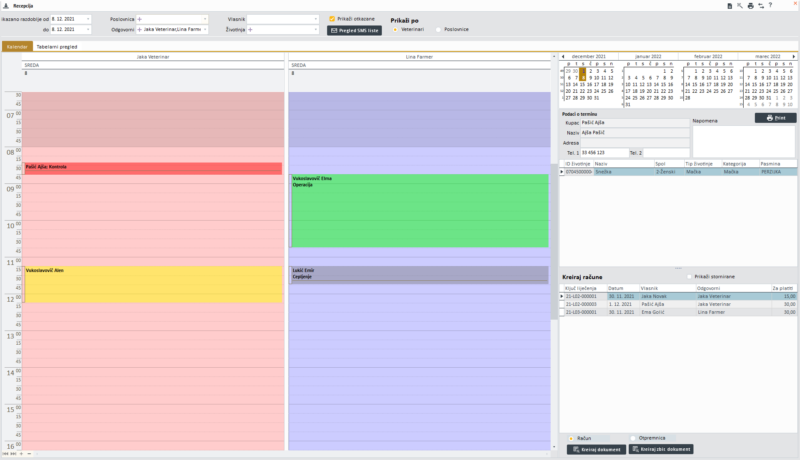
Task: Click the row arrow for invoice 21-L02-000001
Action: point(562,296)
